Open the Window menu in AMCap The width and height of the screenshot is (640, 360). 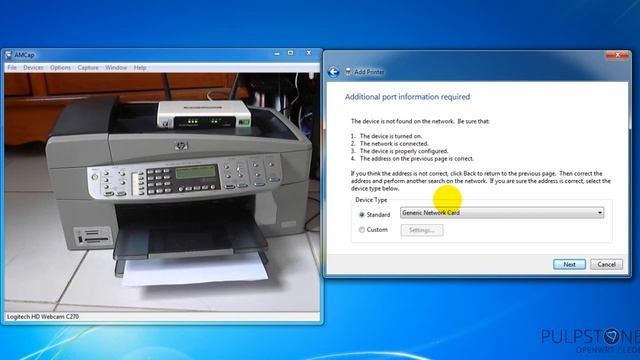pos(116,67)
